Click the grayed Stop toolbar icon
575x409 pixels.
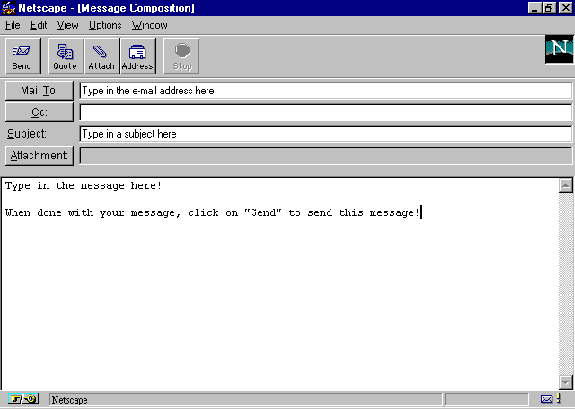pos(182,56)
